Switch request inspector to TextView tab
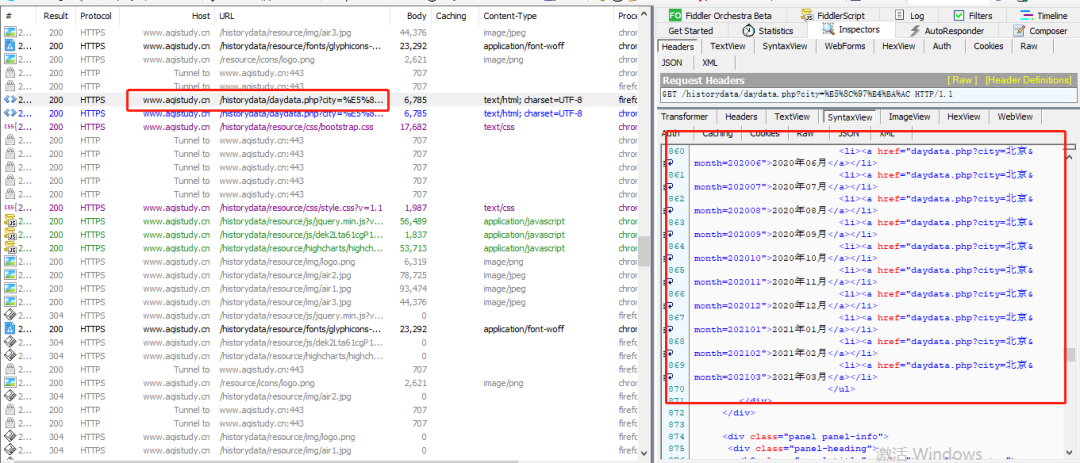1080x463 pixels. point(728,46)
